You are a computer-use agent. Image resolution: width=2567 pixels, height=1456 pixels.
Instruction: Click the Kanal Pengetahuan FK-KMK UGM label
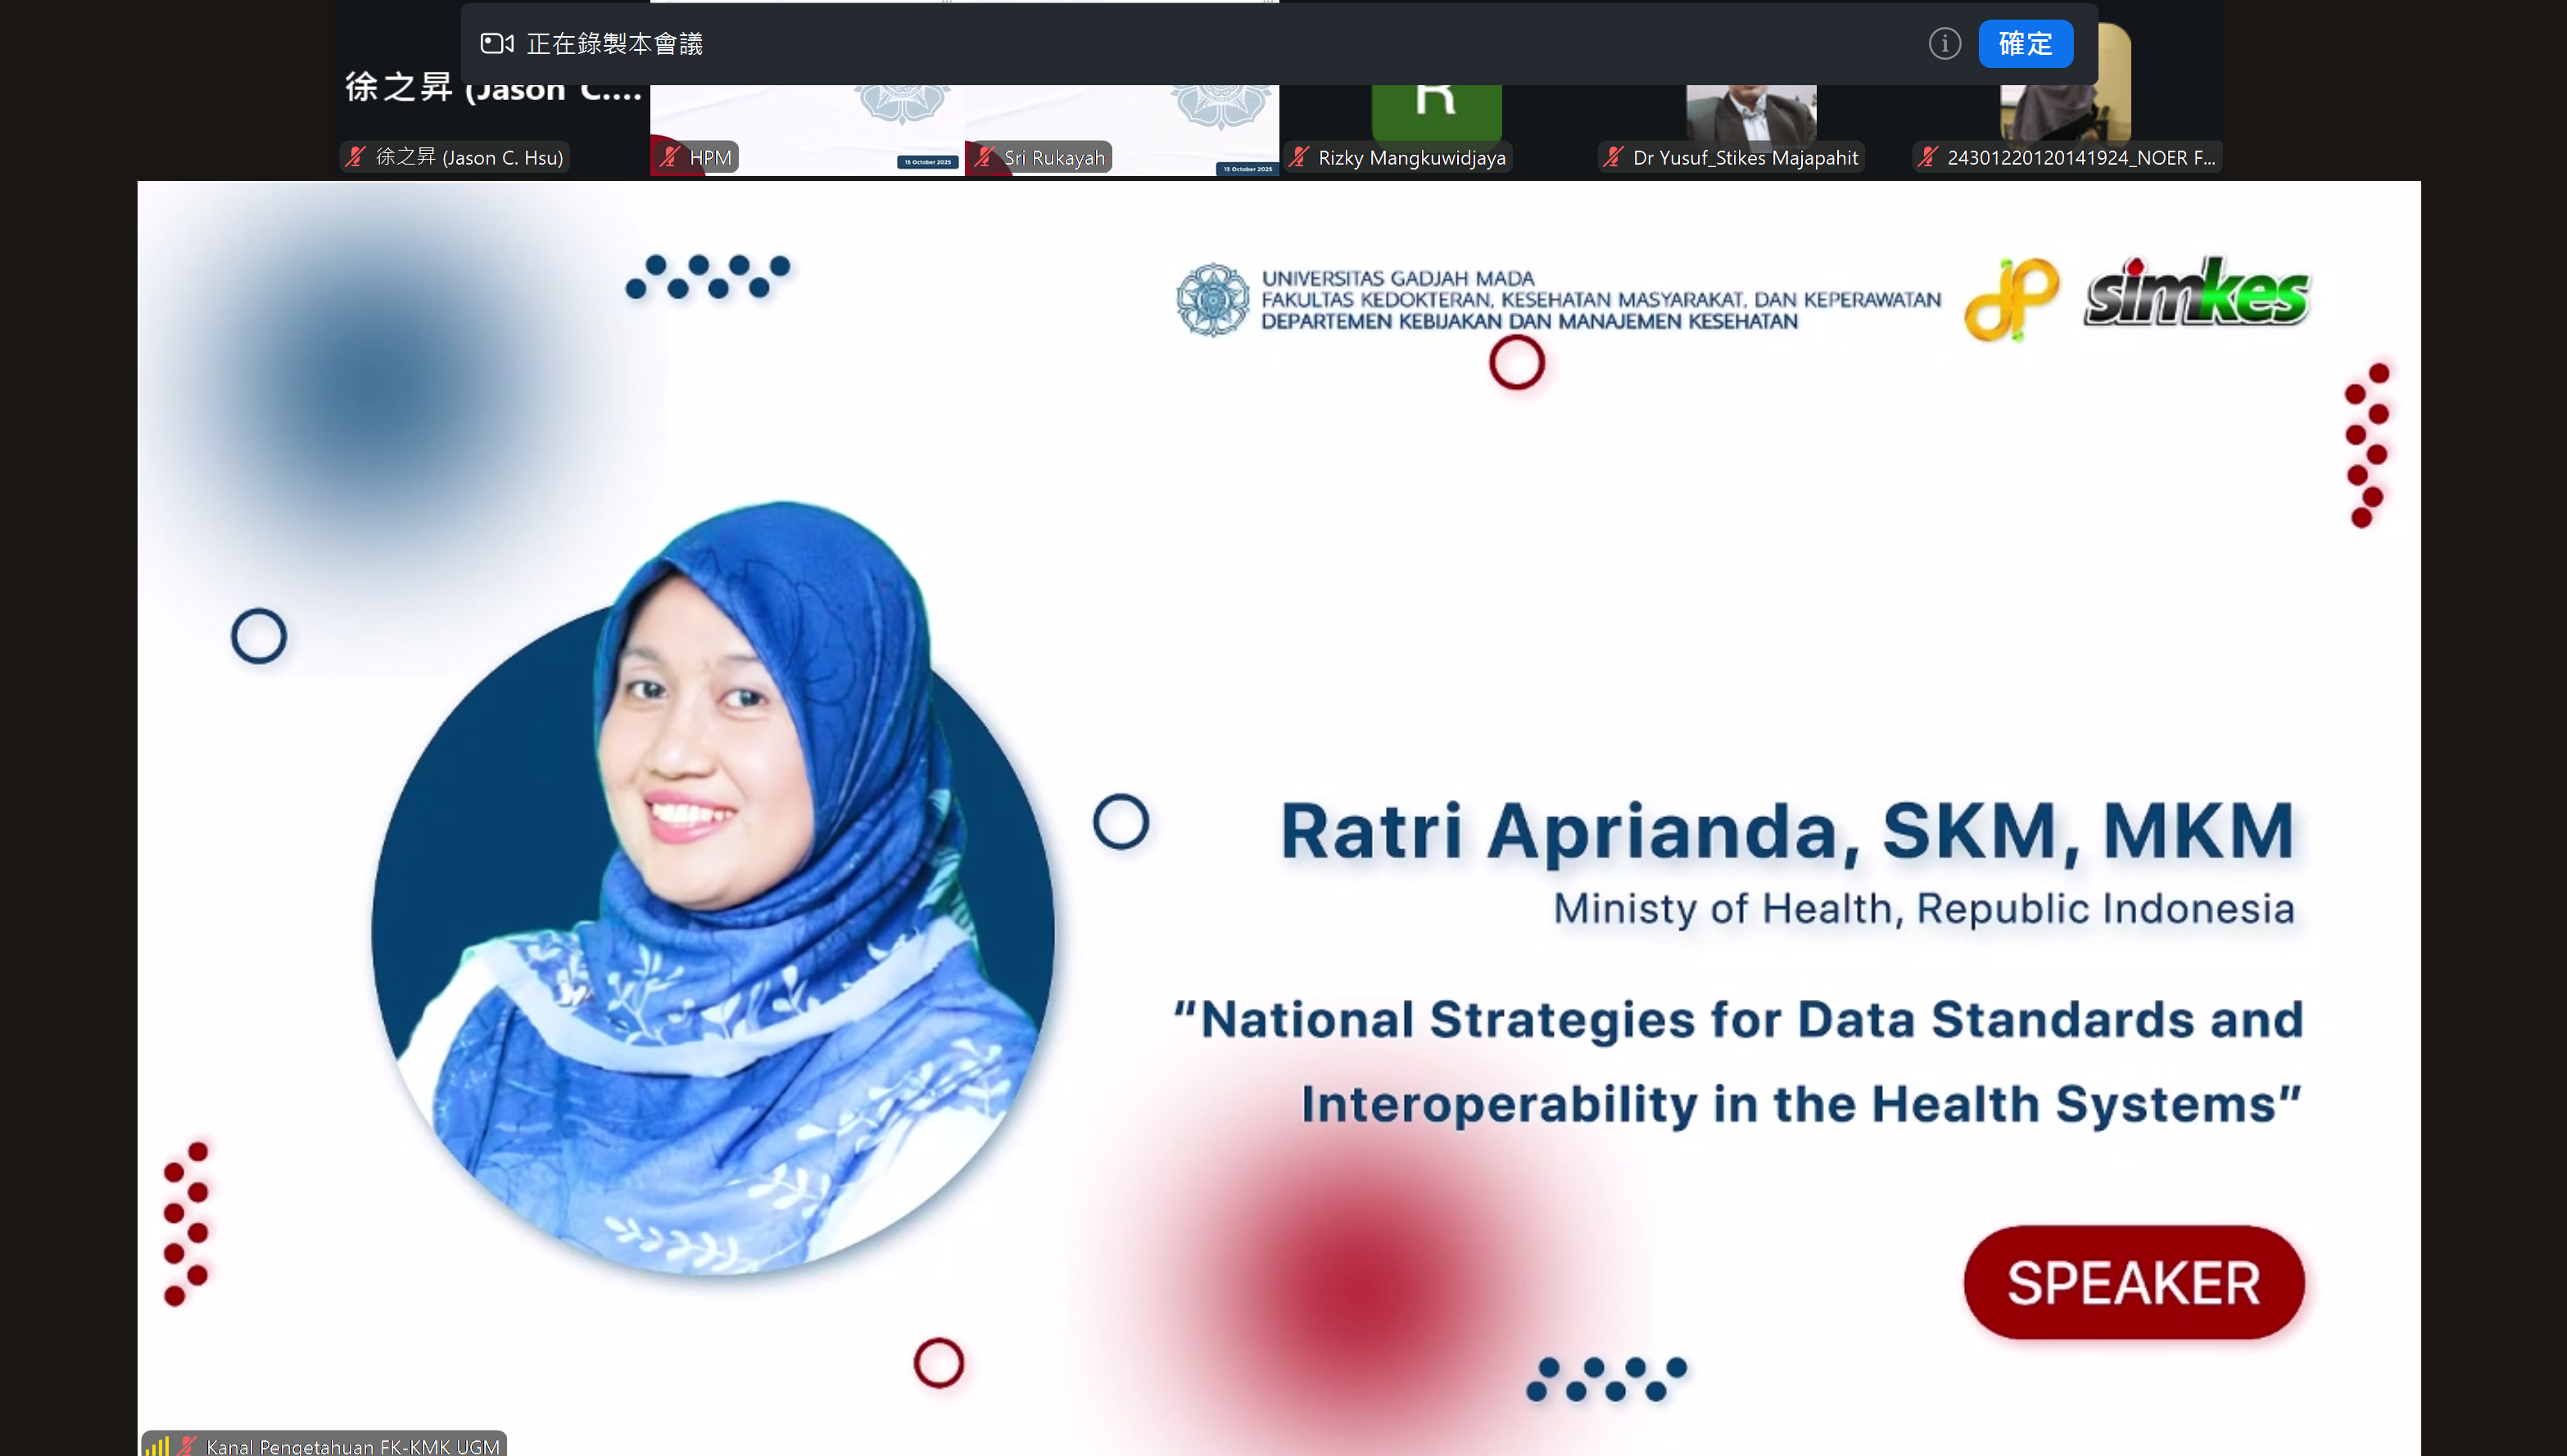pyautogui.click(x=352, y=1446)
